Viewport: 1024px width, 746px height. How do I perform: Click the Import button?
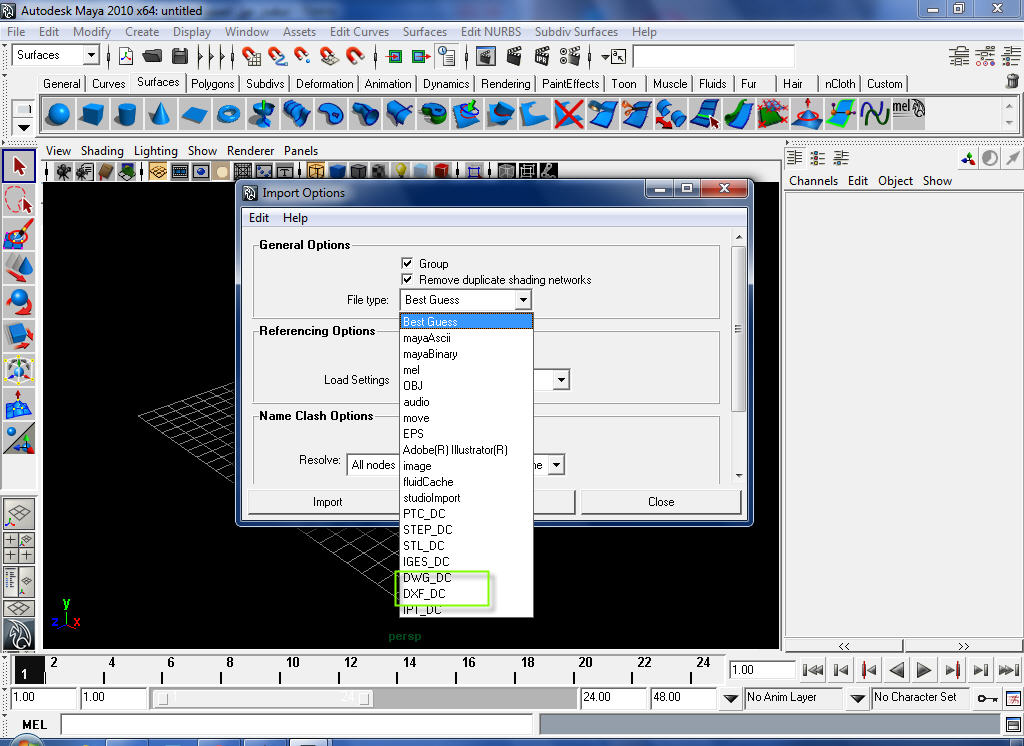click(327, 502)
